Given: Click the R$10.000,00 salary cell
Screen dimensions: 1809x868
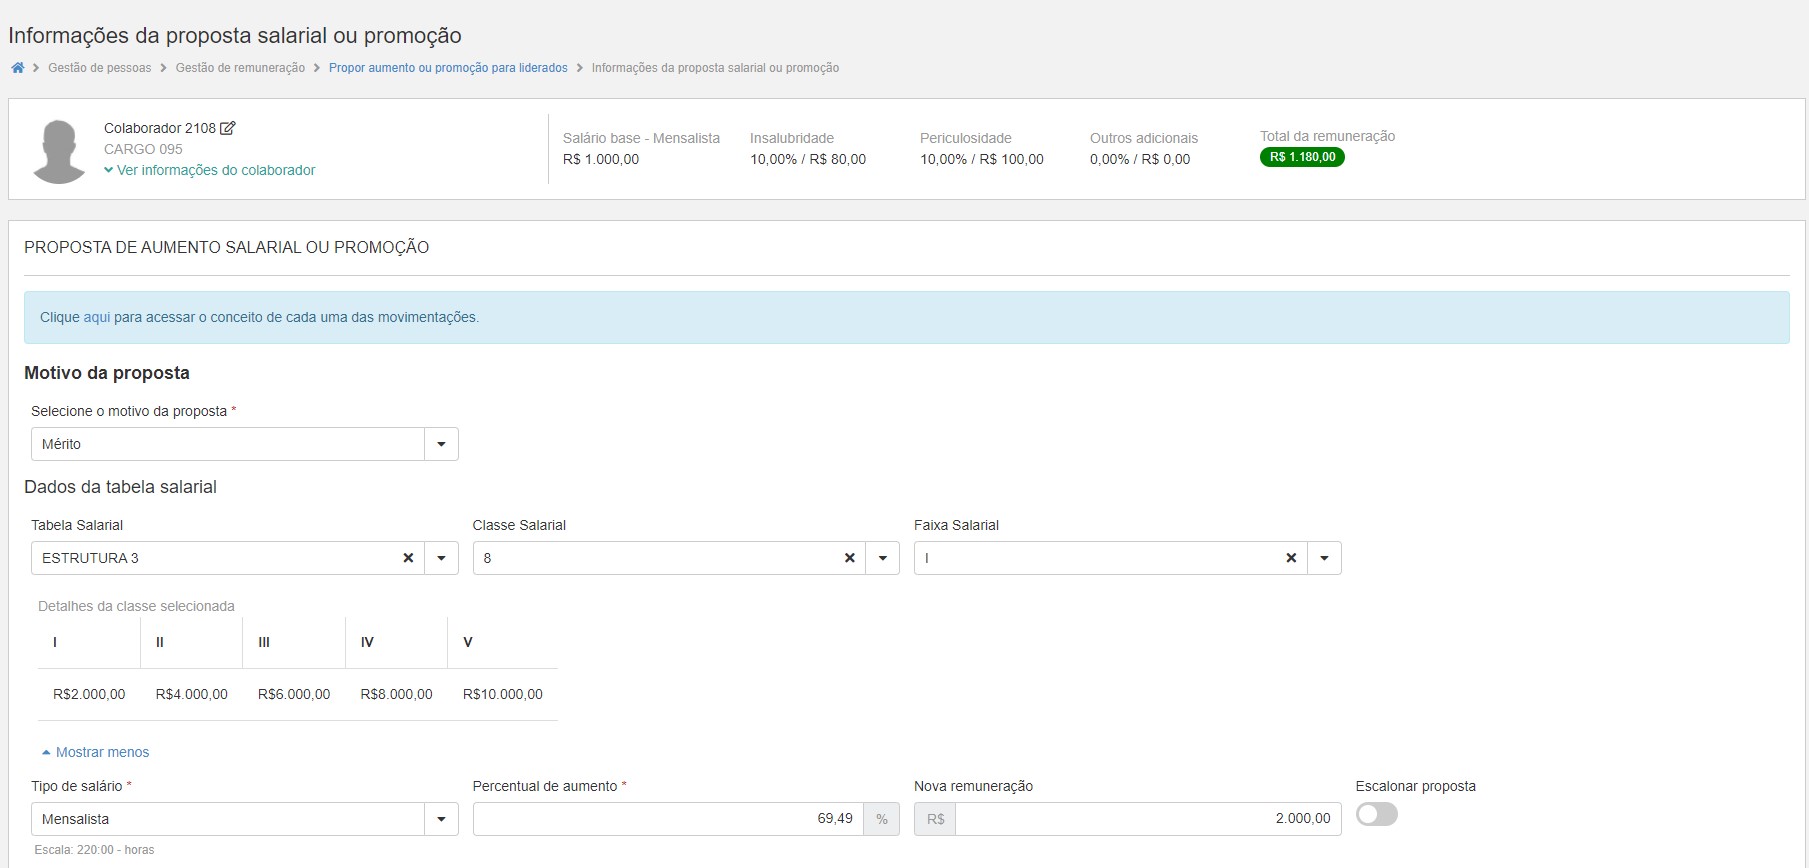Looking at the screenshot, I should (503, 694).
